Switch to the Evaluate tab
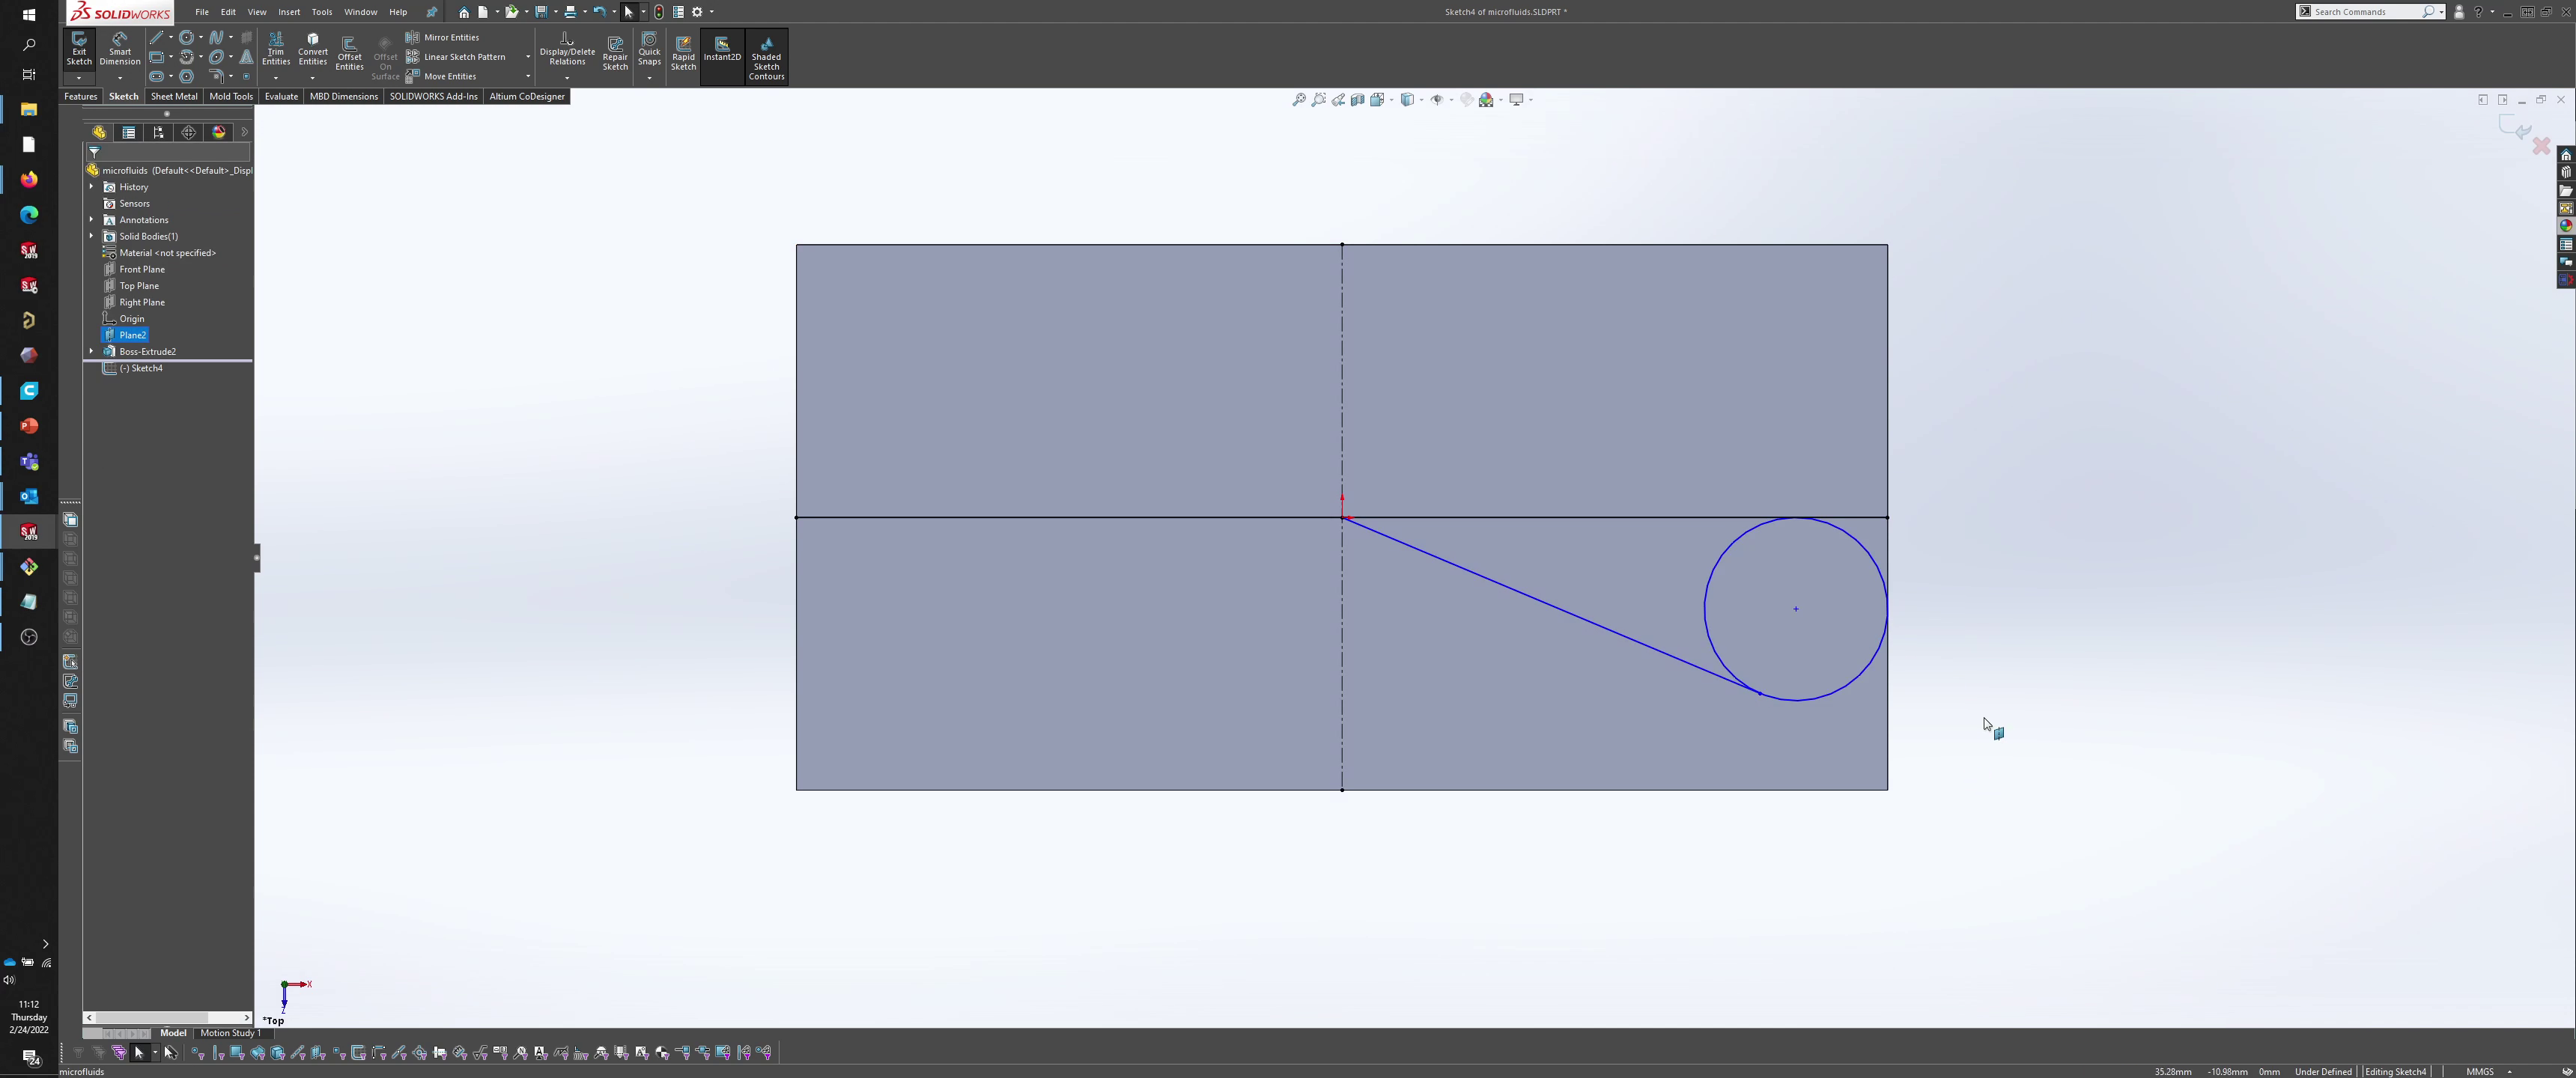Image resolution: width=2576 pixels, height=1078 pixels. click(281, 96)
